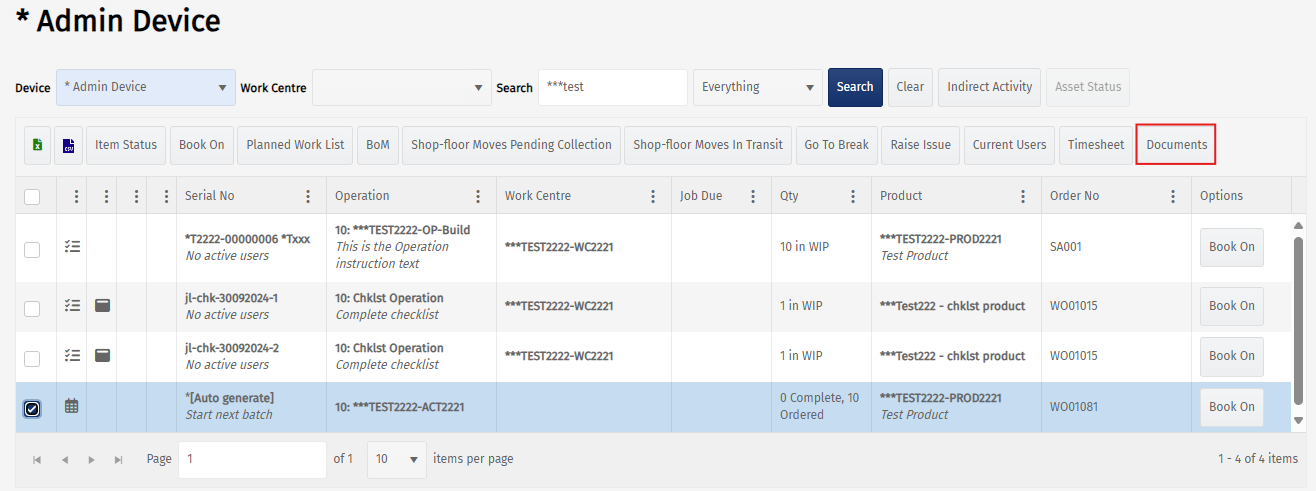This screenshot has height=491, width=1316.
Task: Open Serial No column menu icon
Action: coord(308,197)
